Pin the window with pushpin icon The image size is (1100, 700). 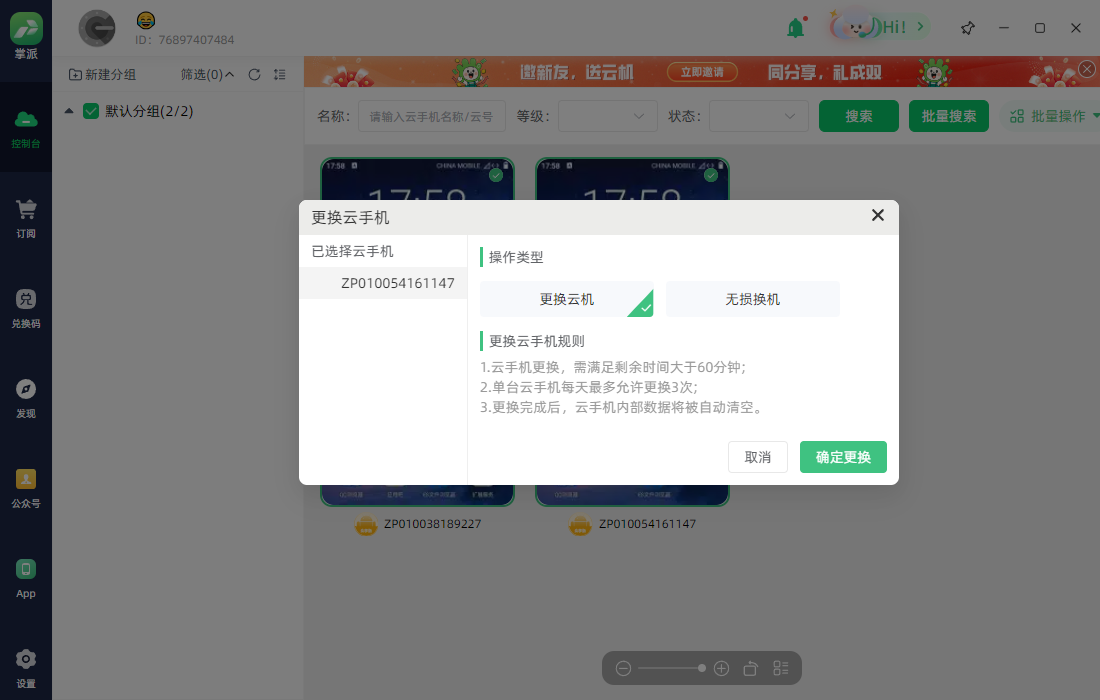pyautogui.click(x=967, y=28)
